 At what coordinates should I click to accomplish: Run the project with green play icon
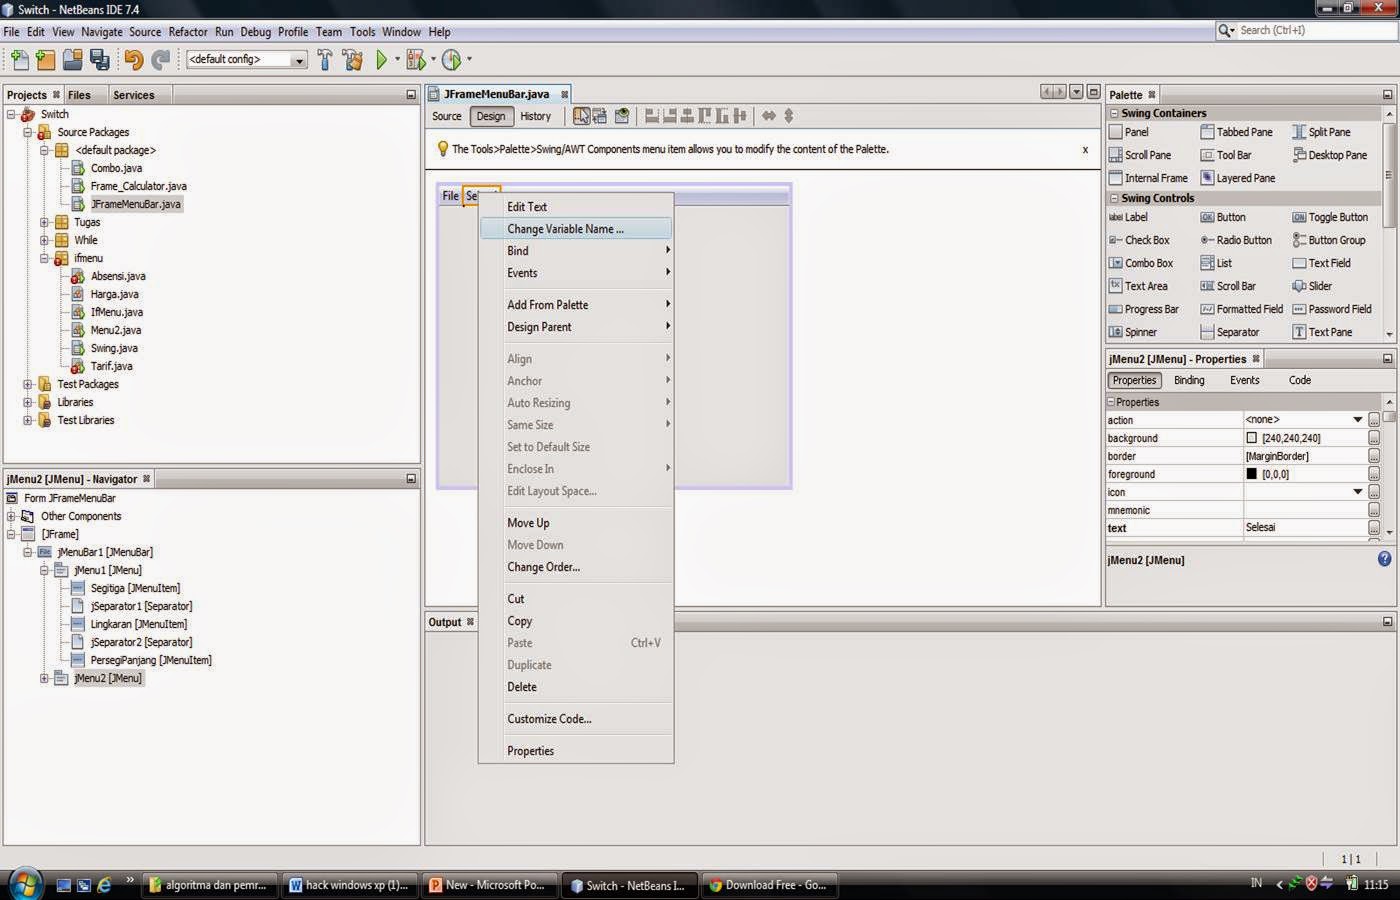(381, 60)
